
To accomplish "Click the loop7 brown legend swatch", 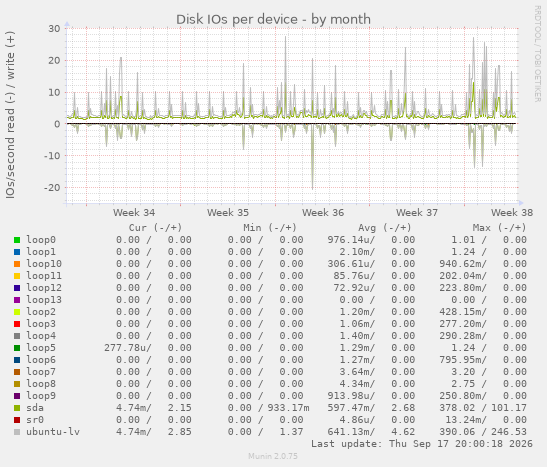I will coord(17,372).
